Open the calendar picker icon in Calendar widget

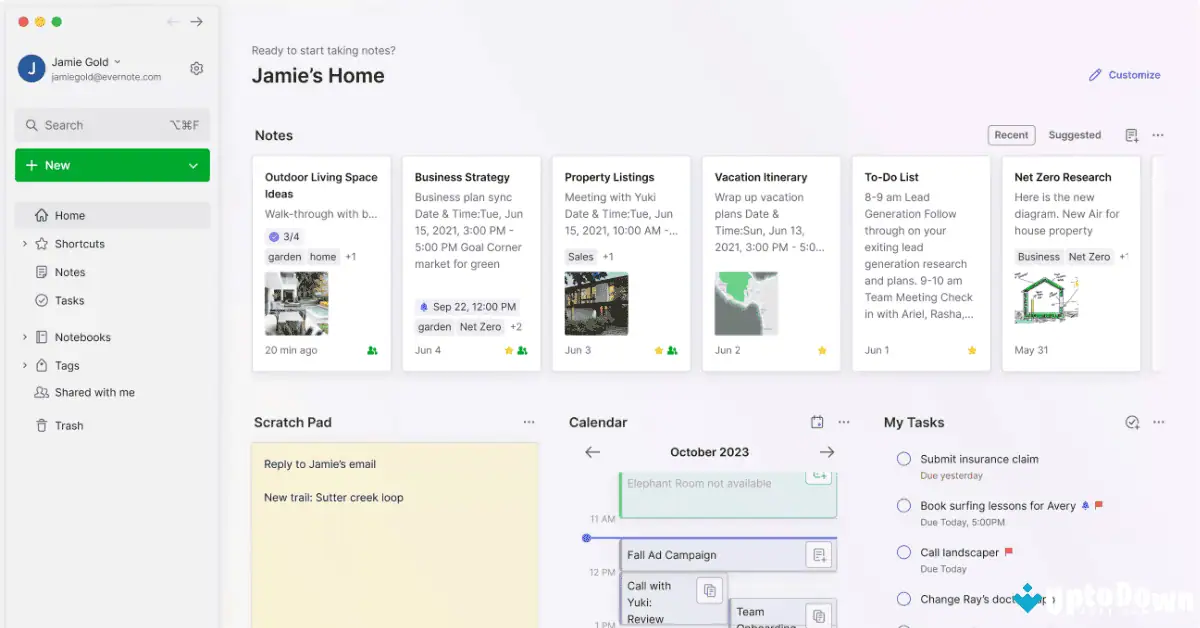tap(817, 422)
